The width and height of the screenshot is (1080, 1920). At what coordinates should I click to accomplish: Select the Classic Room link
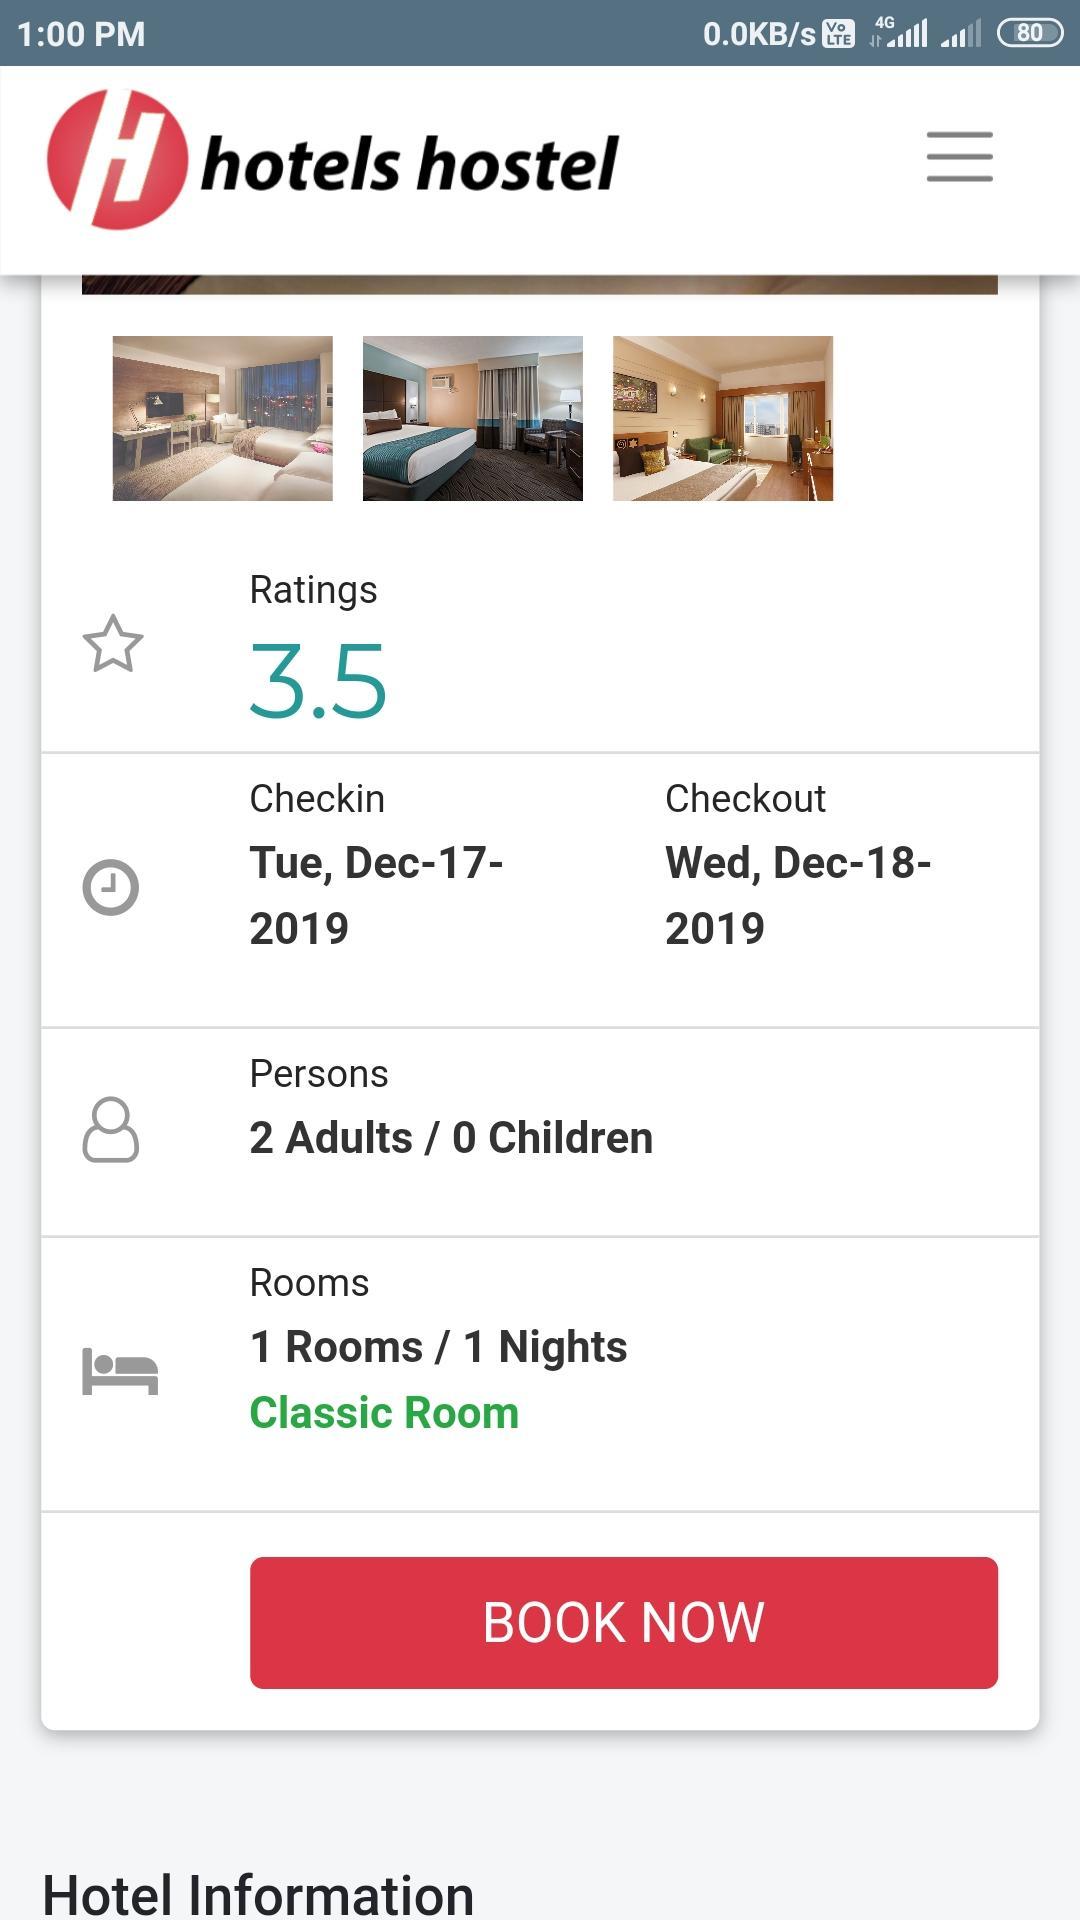point(384,1413)
